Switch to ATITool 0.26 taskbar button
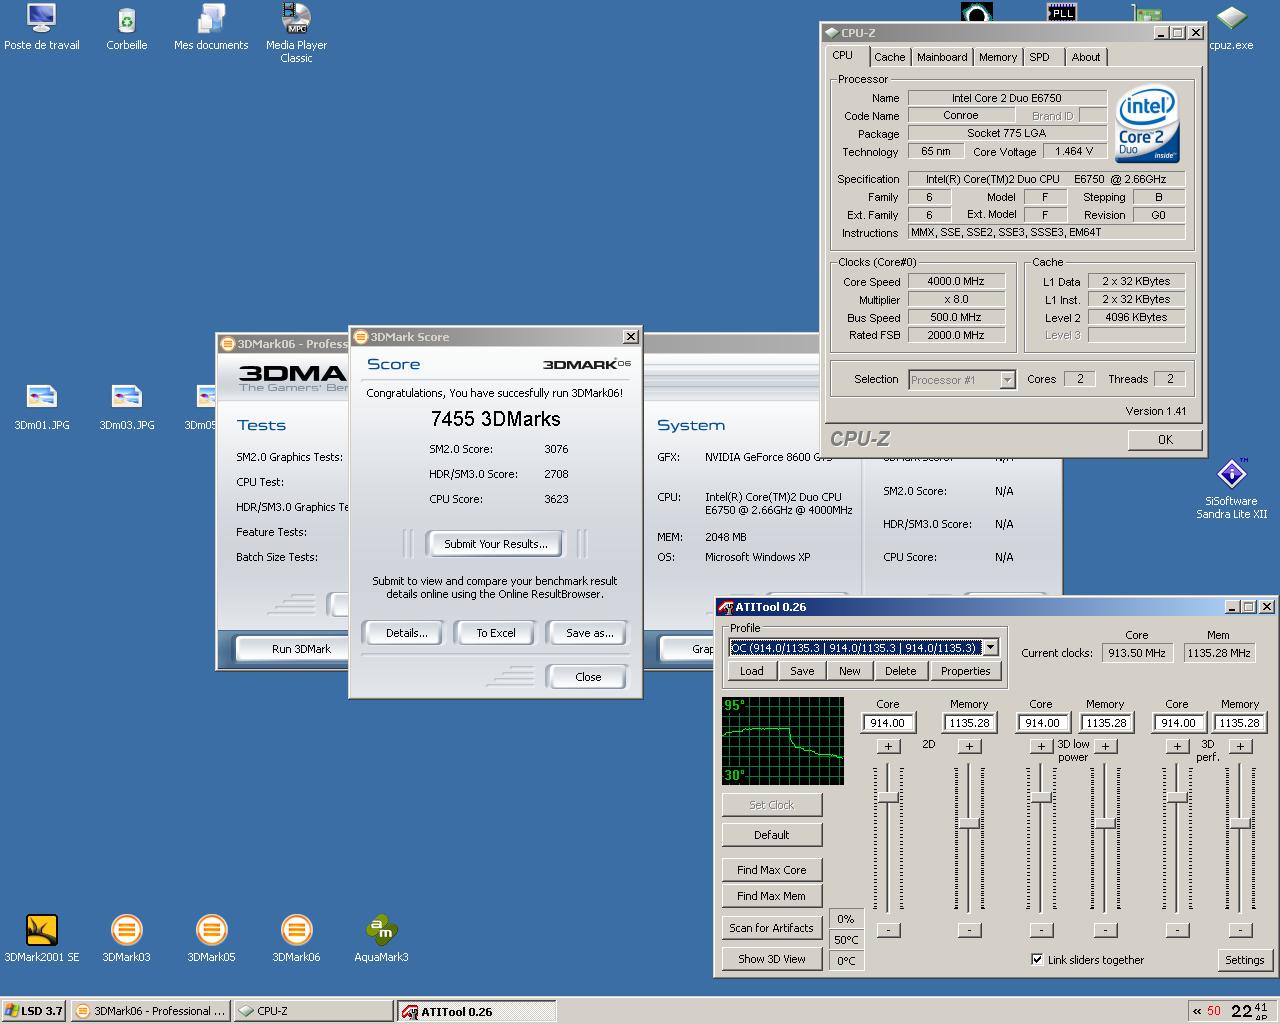 point(476,1011)
